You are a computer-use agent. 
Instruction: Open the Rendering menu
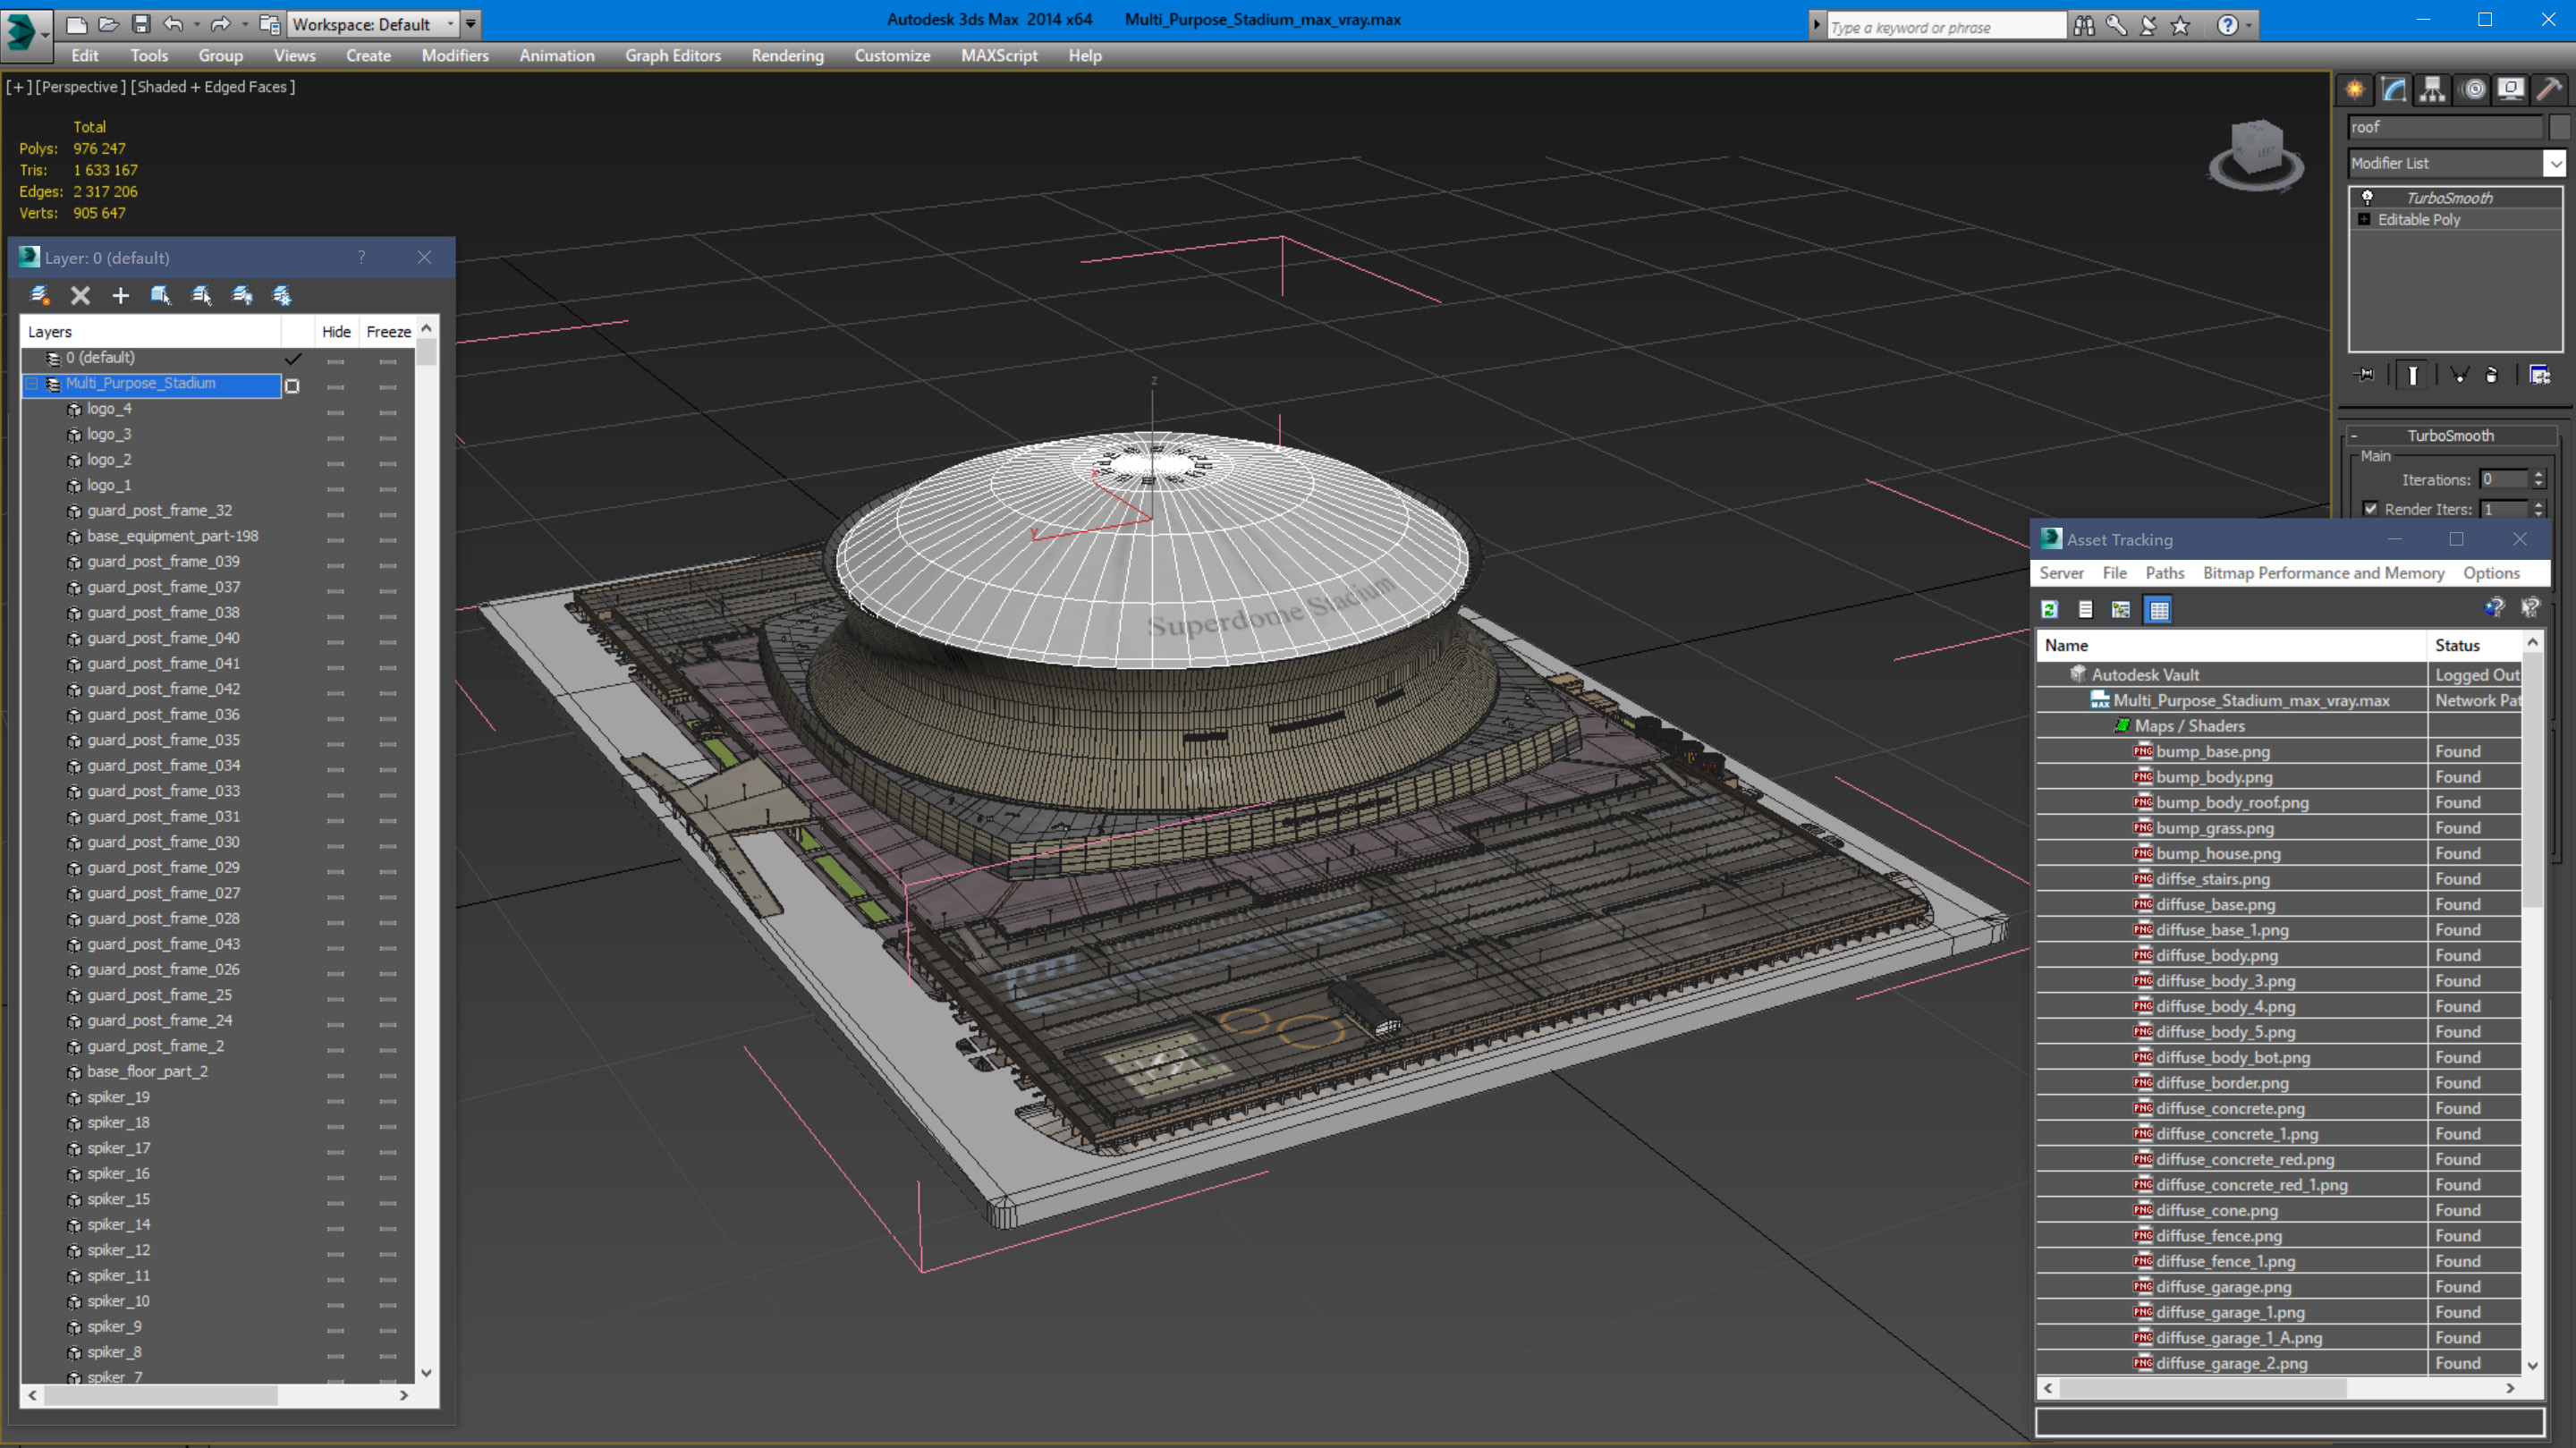click(787, 56)
